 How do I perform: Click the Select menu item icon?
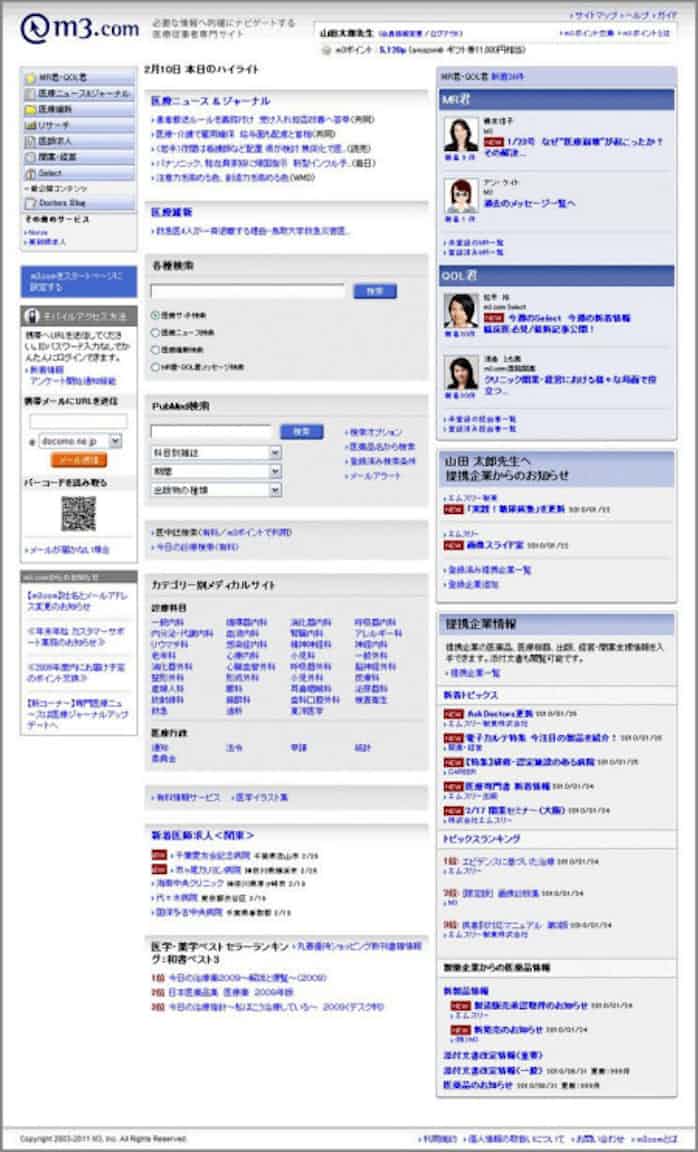[x=31, y=173]
